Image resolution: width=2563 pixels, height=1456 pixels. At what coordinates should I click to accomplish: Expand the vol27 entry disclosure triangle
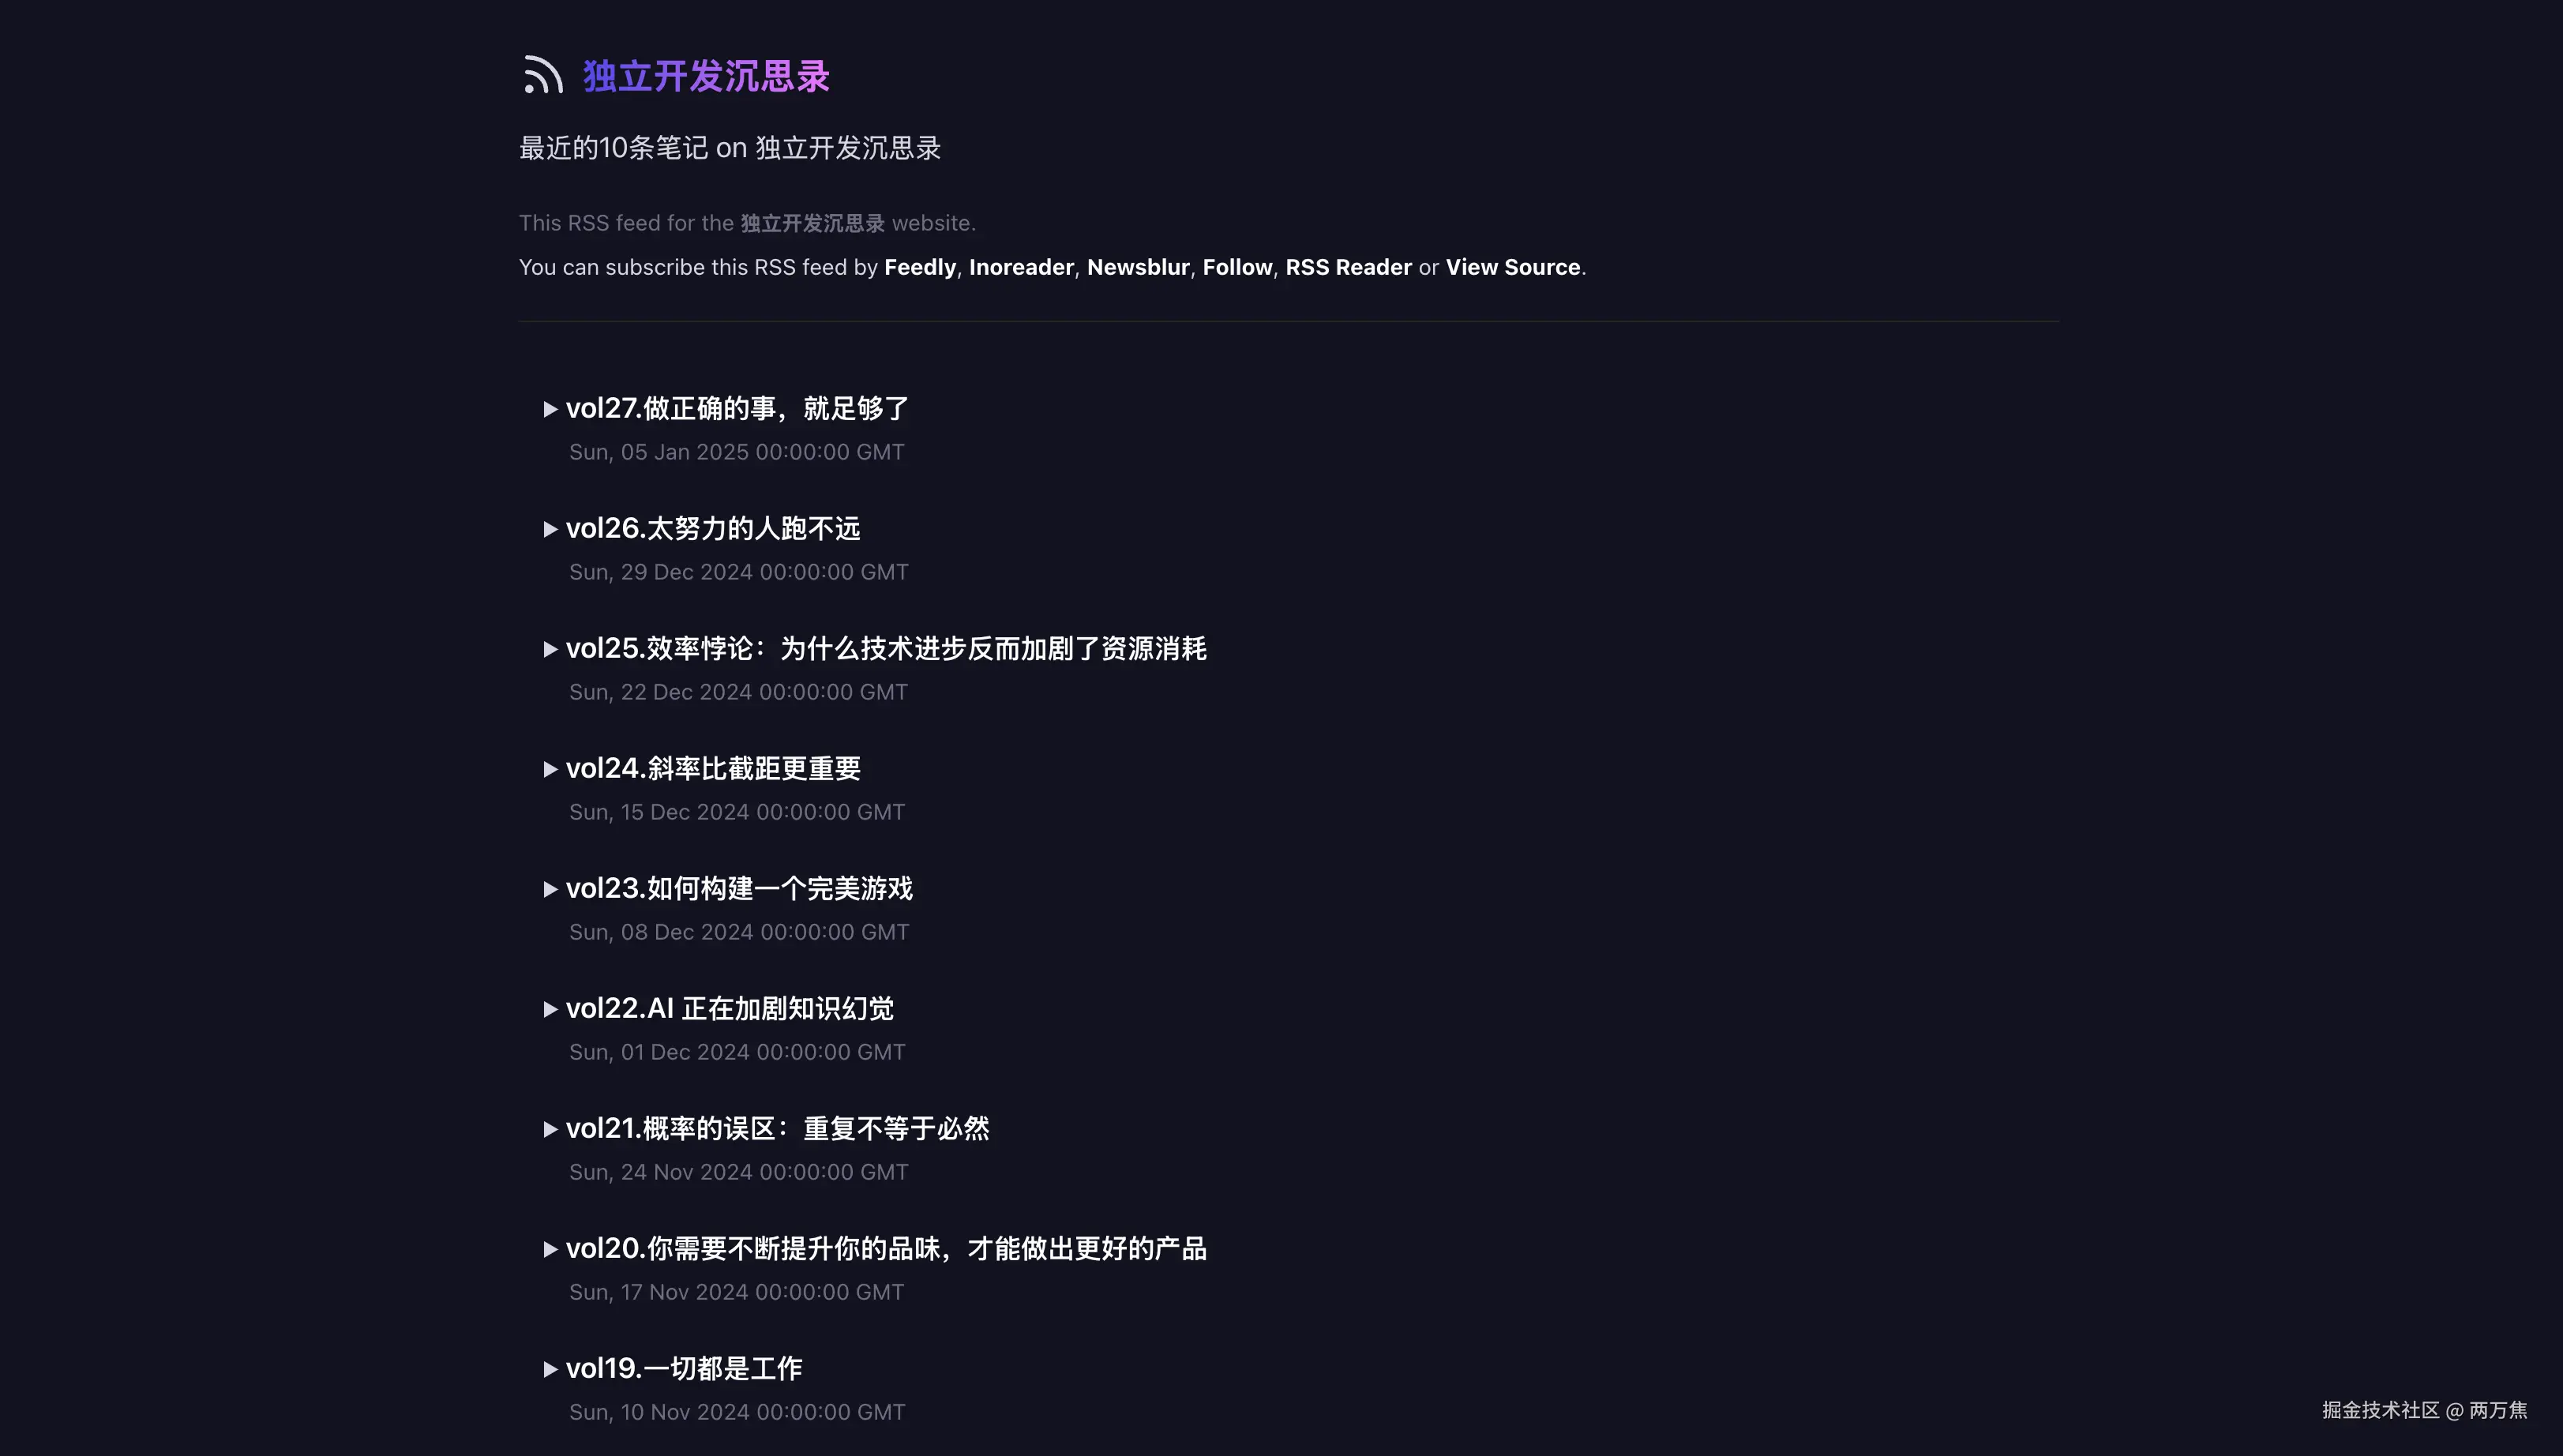point(550,409)
